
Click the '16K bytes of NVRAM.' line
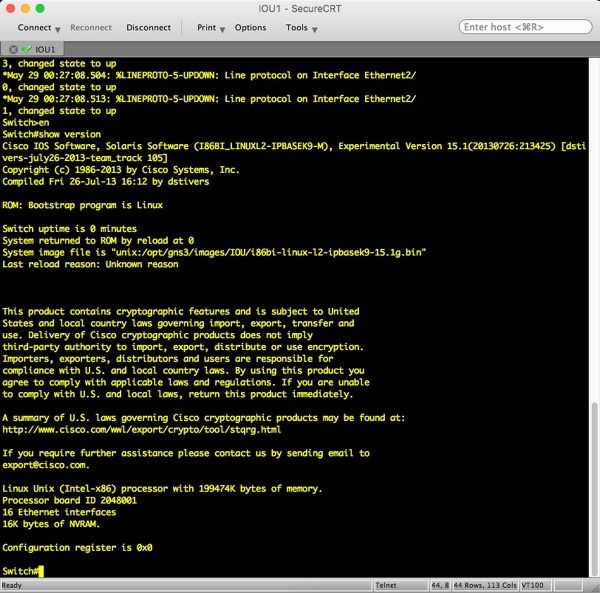pos(51,524)
